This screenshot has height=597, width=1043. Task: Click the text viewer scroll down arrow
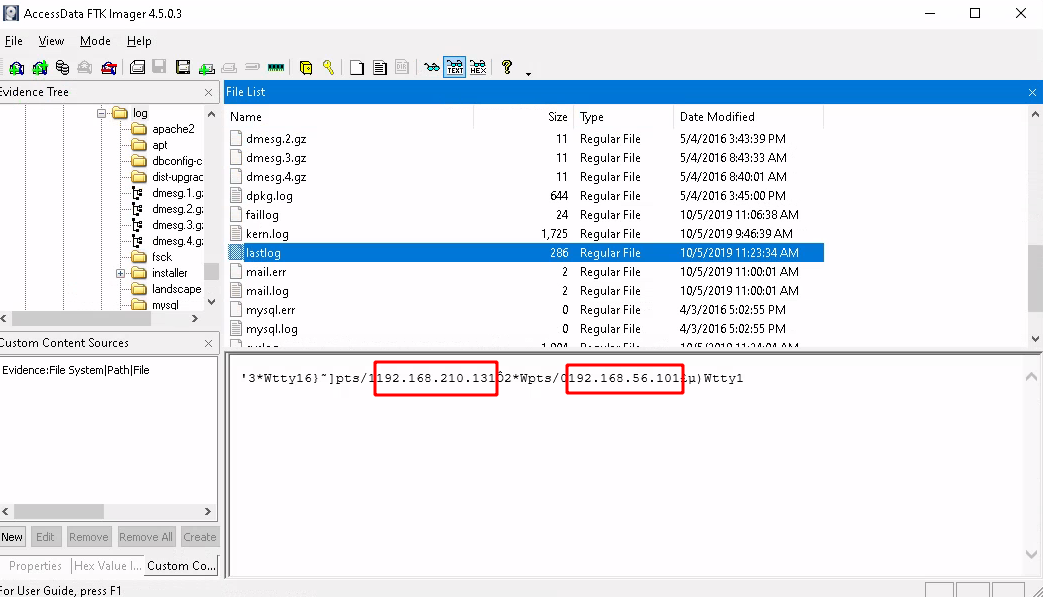(x=1031, y=554)
